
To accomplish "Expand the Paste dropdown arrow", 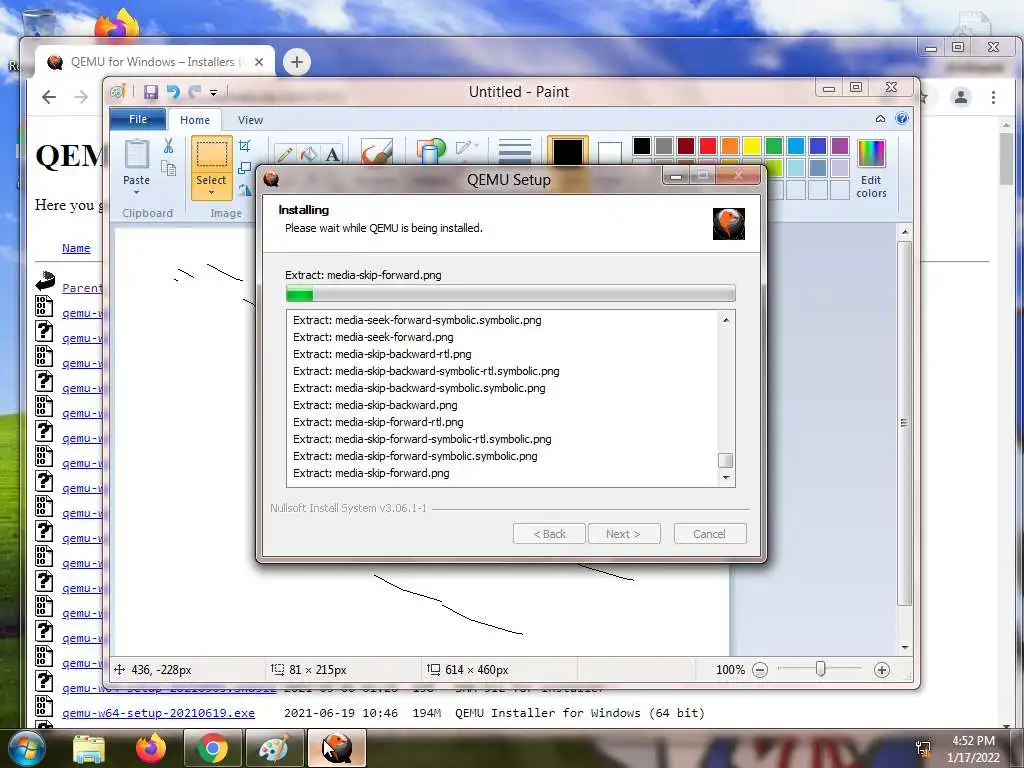I will click(x=136, y=193).
